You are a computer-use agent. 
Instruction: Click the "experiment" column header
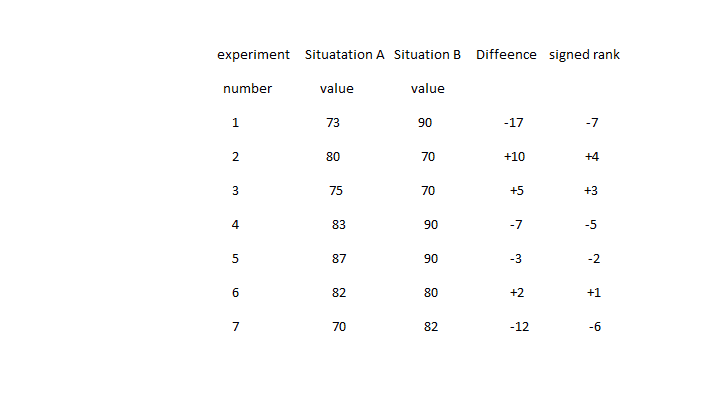(x=254, y=54)
